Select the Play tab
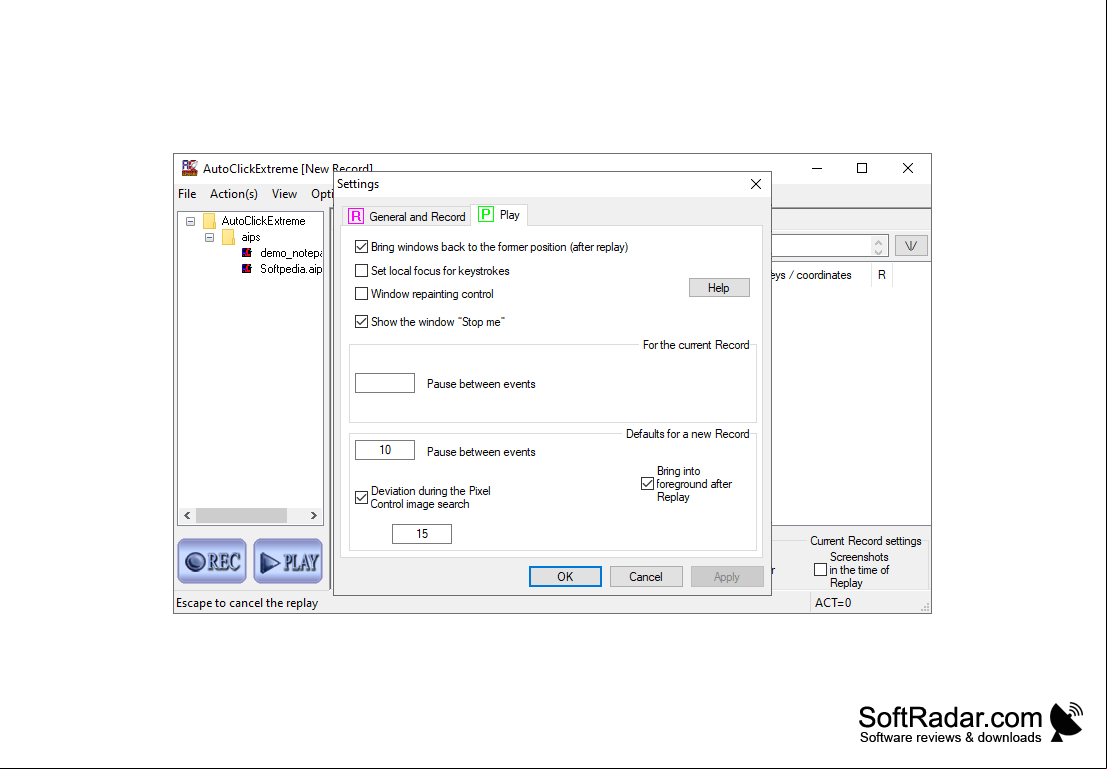 499,215
